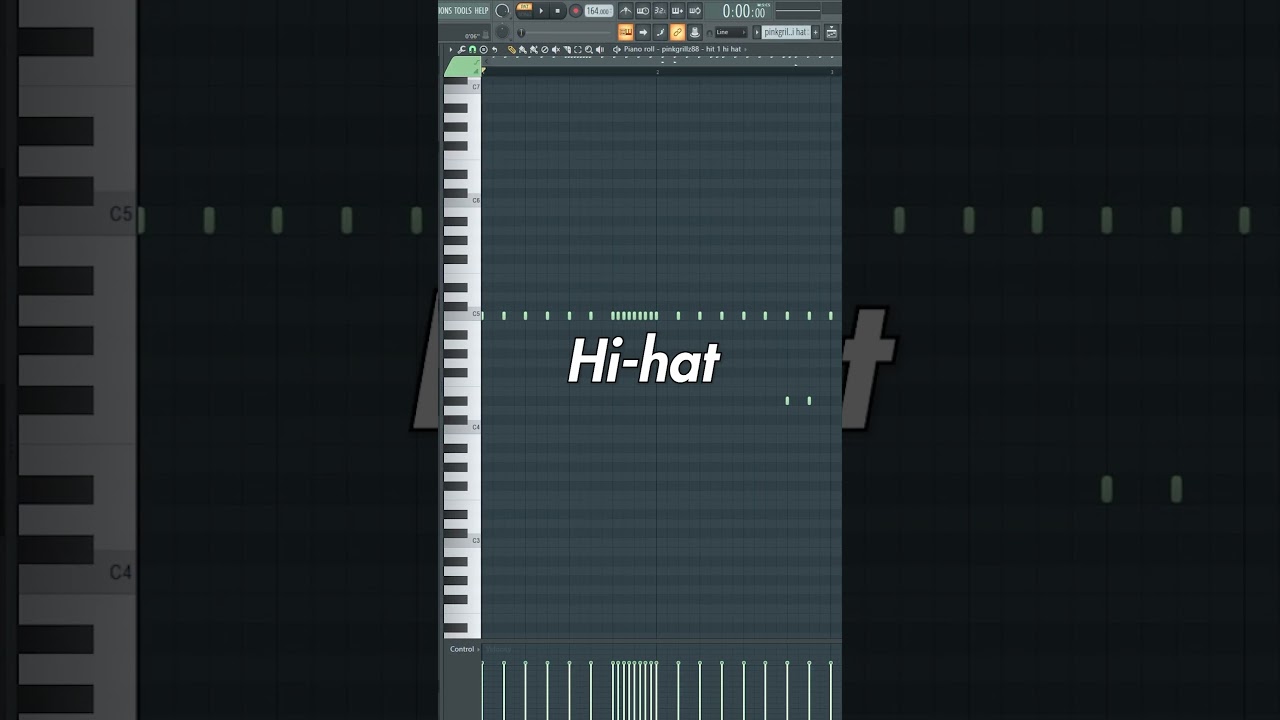Adjust the master pitch knob
1280x720 pixels.
tap(502, 31)
